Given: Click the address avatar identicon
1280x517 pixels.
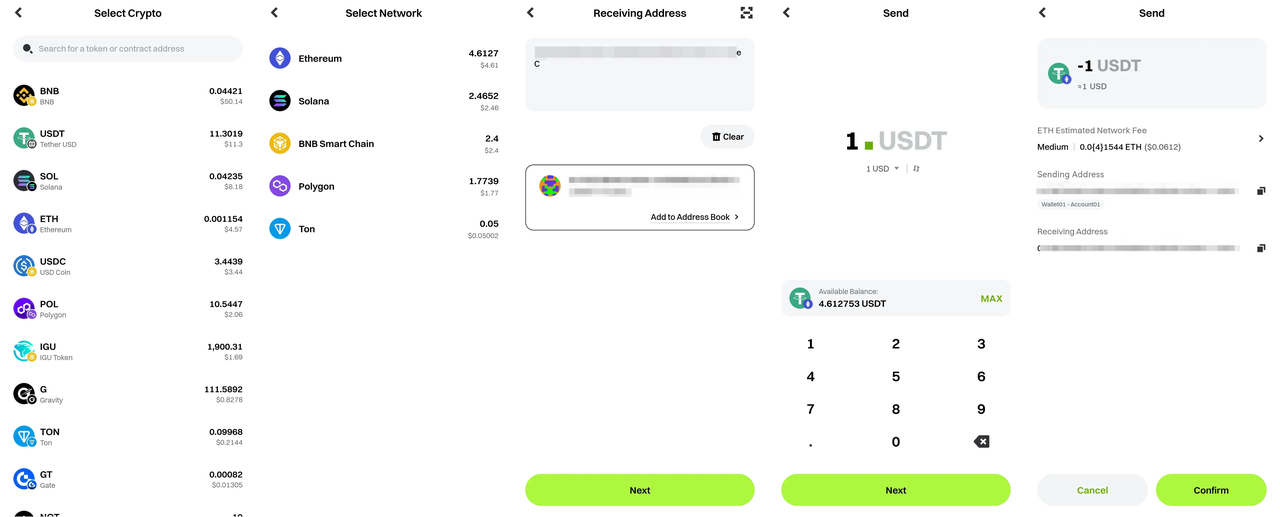Looking at the screenshot, I should pos(549,185).
